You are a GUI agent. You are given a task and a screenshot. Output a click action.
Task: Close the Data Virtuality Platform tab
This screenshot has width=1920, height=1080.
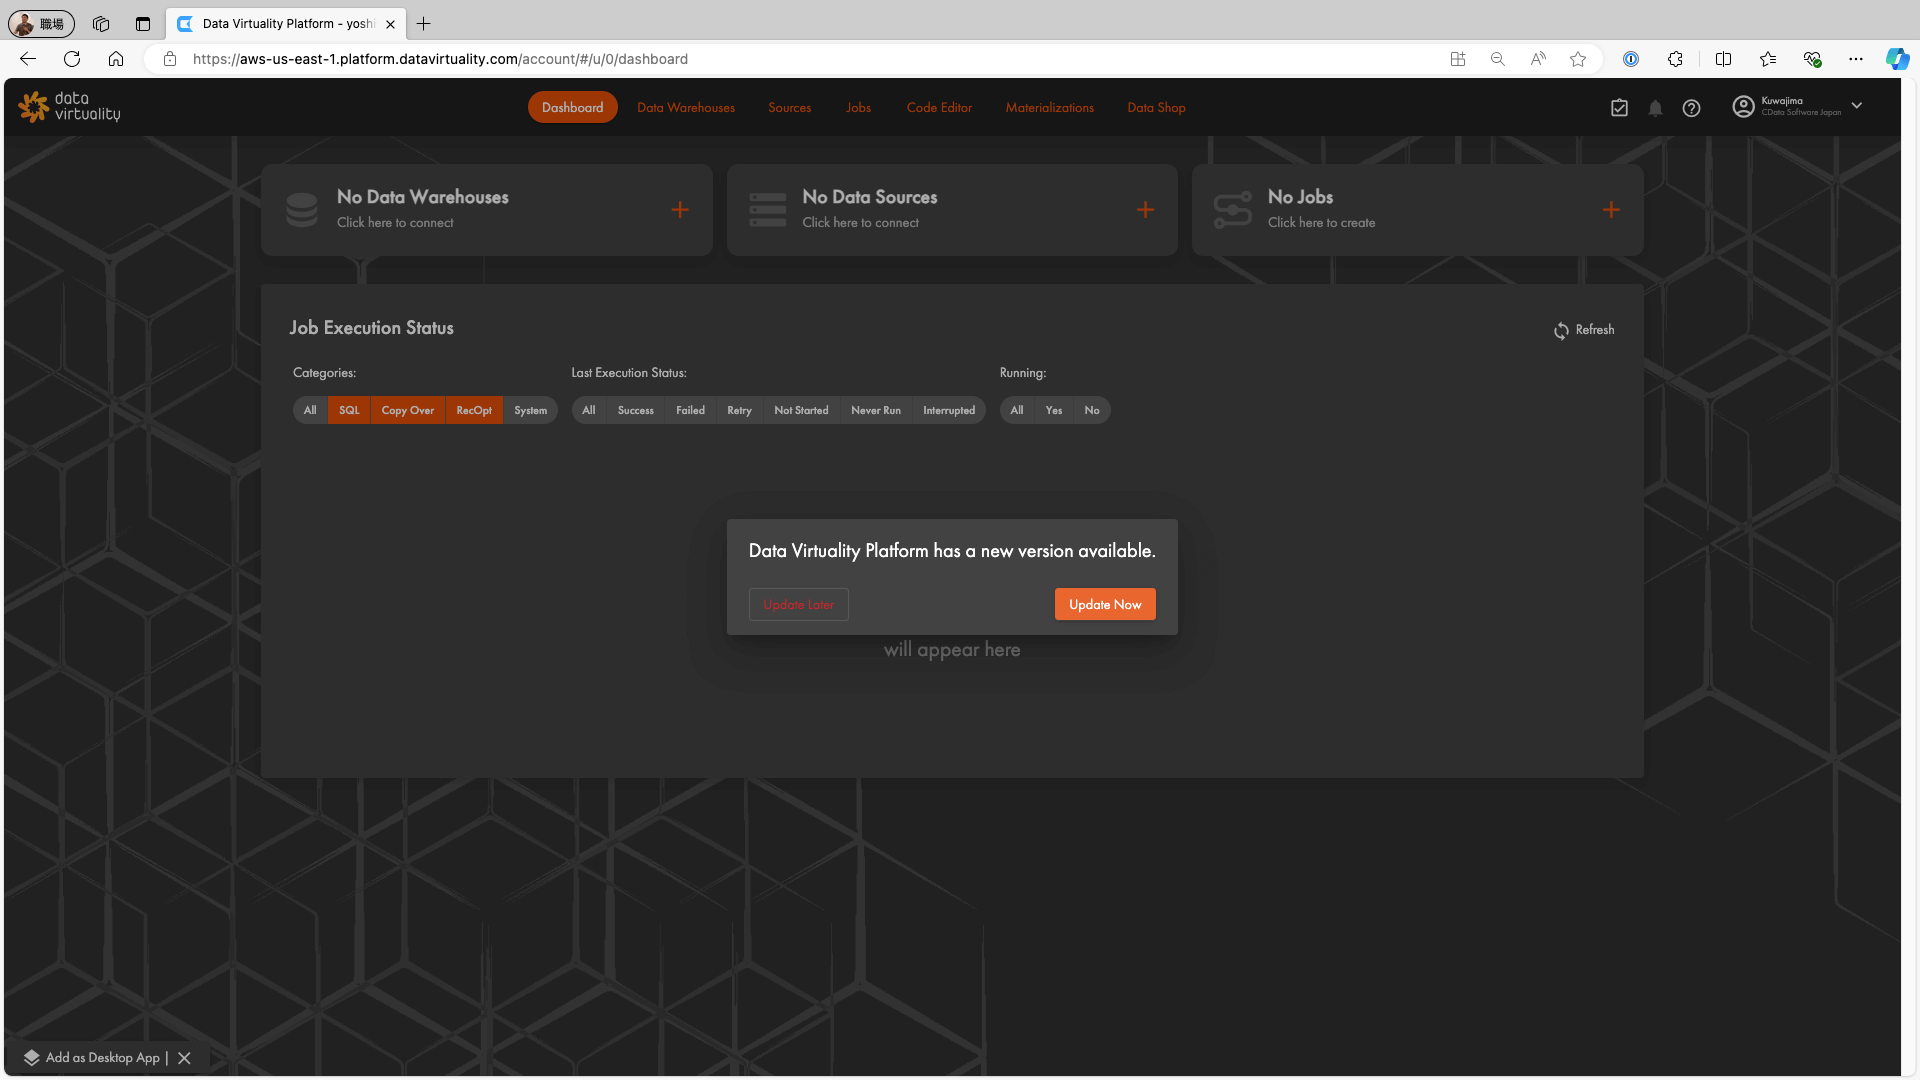point(391,24)
